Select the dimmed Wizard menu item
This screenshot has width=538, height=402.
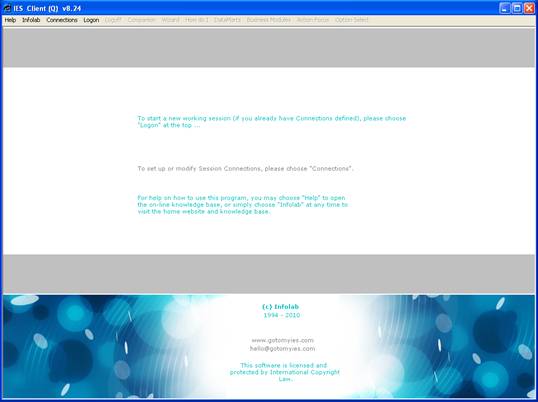[x=170, y=20]
